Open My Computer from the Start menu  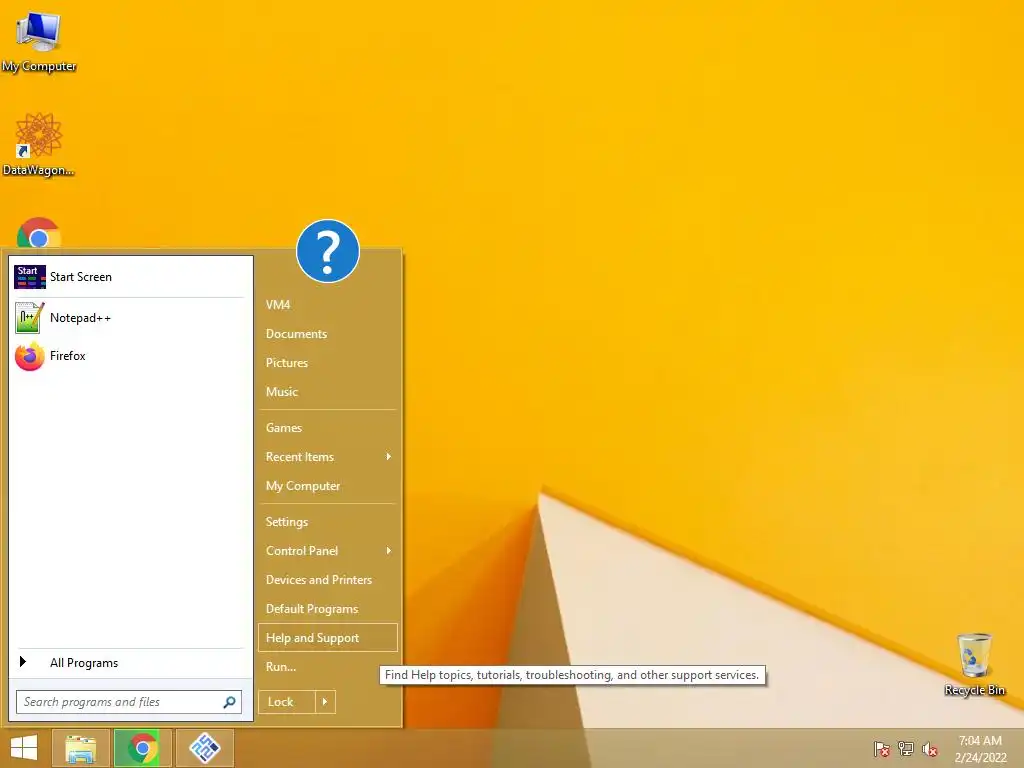[328, 486]
